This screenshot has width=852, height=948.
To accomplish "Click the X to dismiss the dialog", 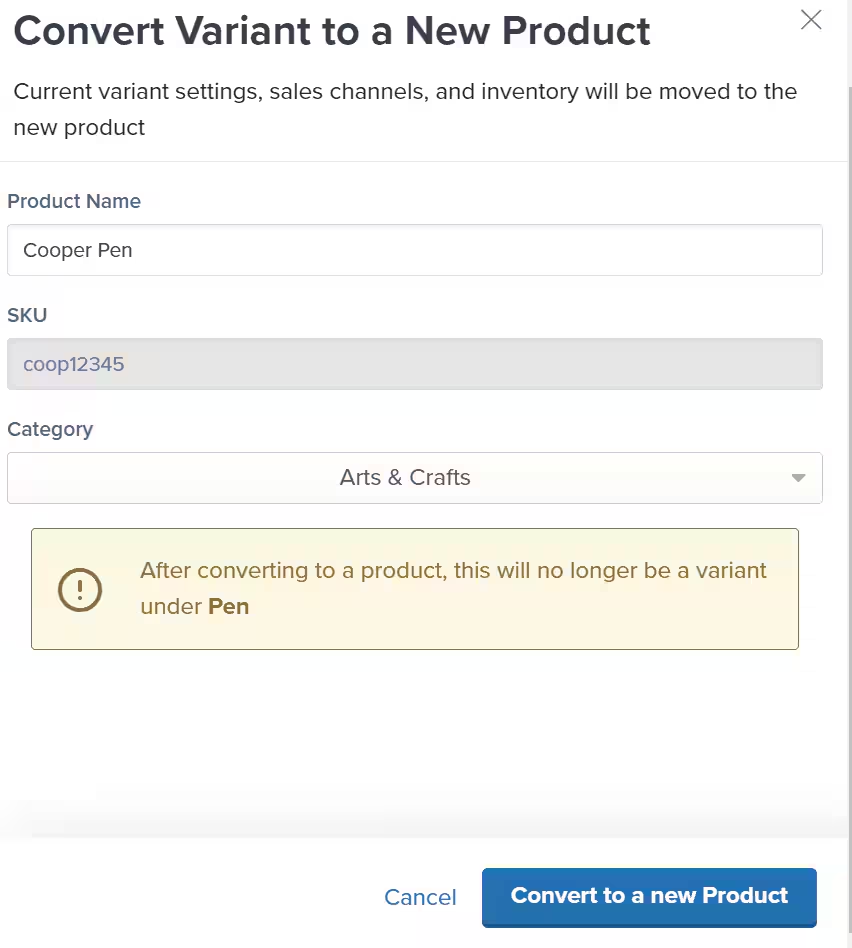I will [x=810, y=20].
